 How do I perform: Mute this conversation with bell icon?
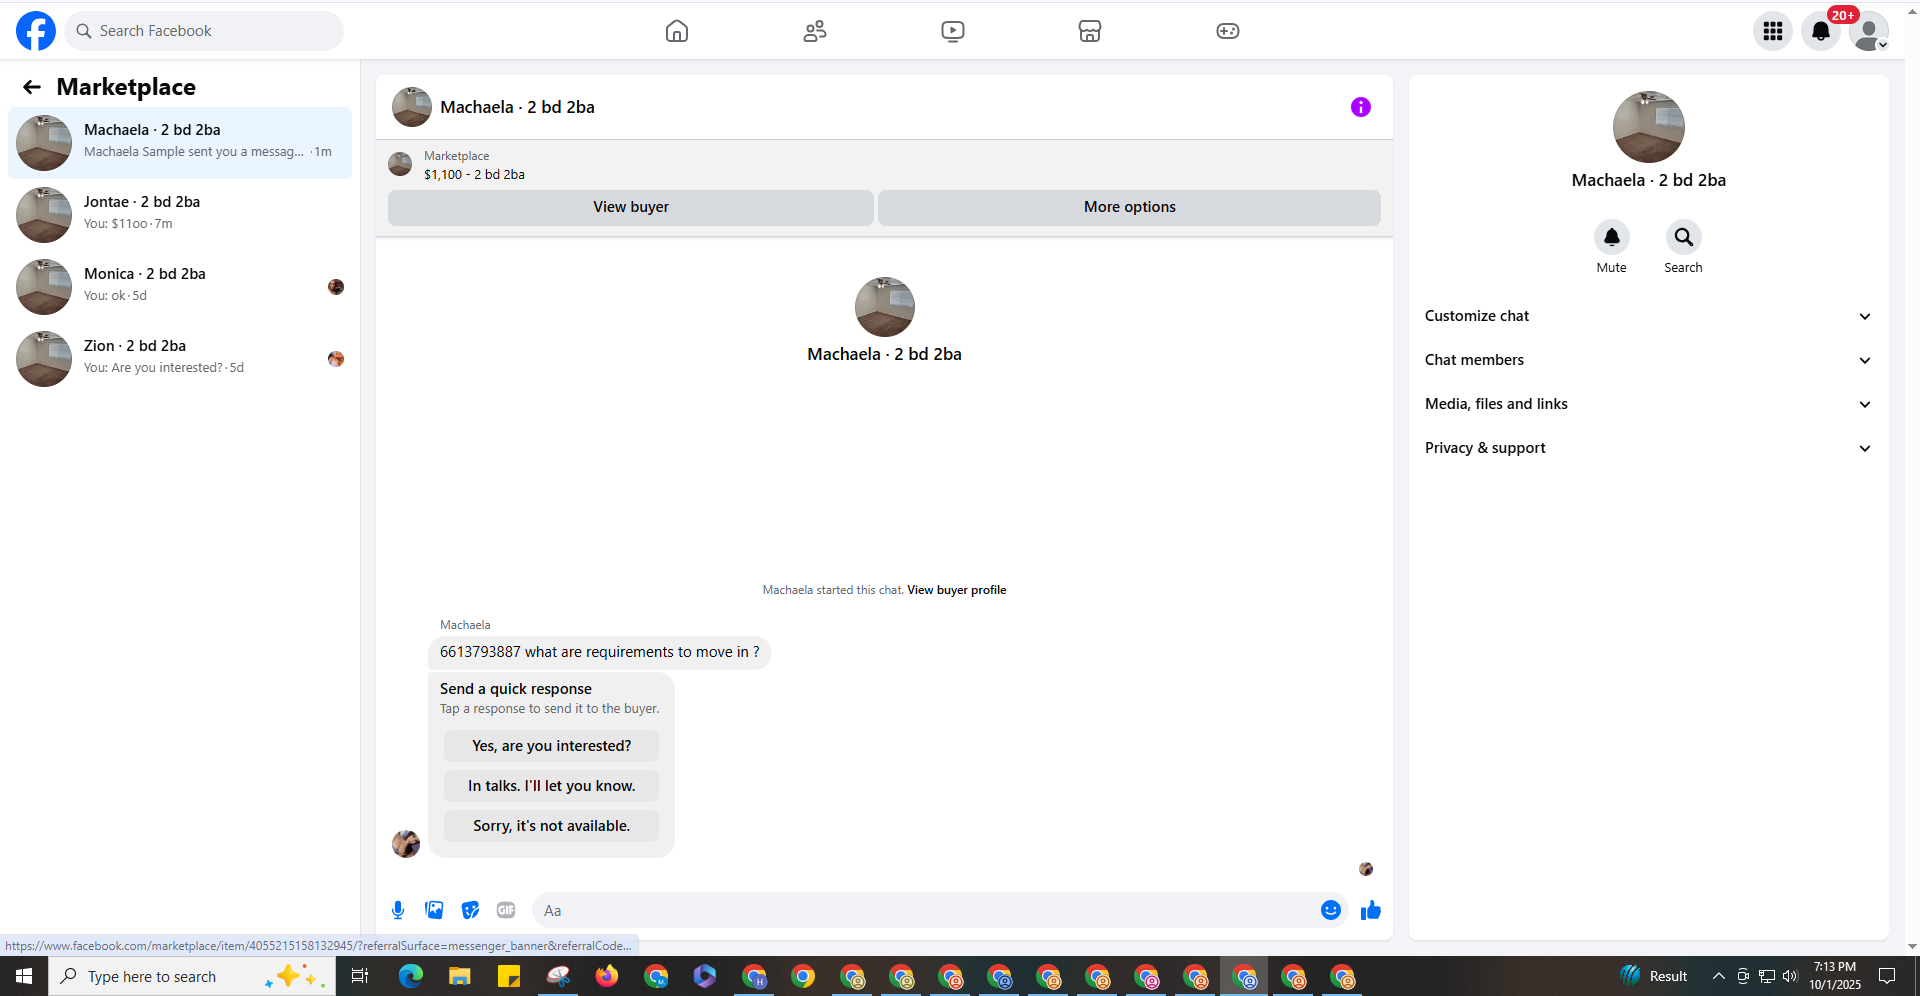[1612, 237]
